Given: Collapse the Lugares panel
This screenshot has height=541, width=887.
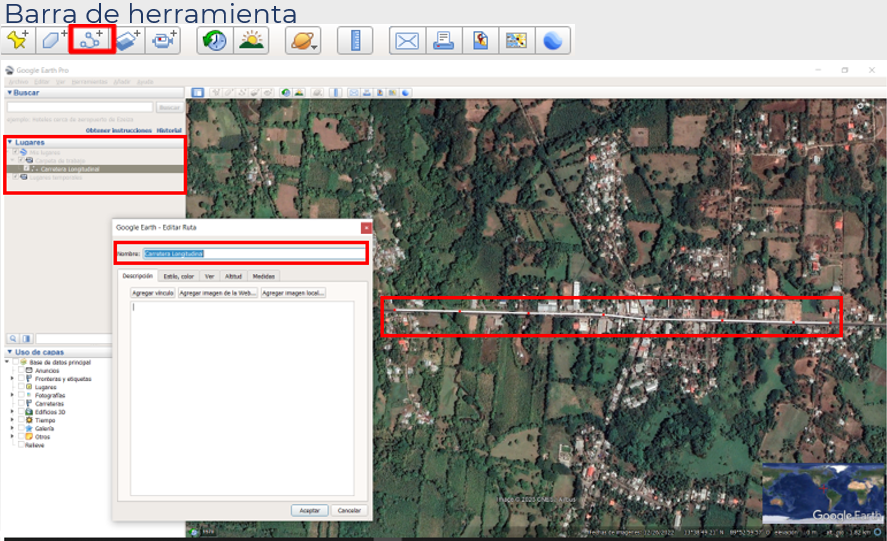Looking at the screenshot, I should pos(10,142).
